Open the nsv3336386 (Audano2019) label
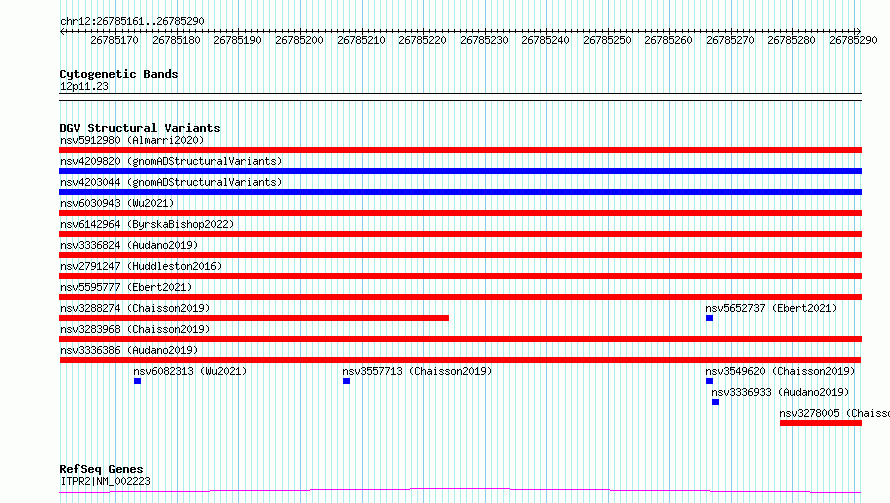Image resolution: width=890 pixels, height=503 pixels. pos(129,350)
